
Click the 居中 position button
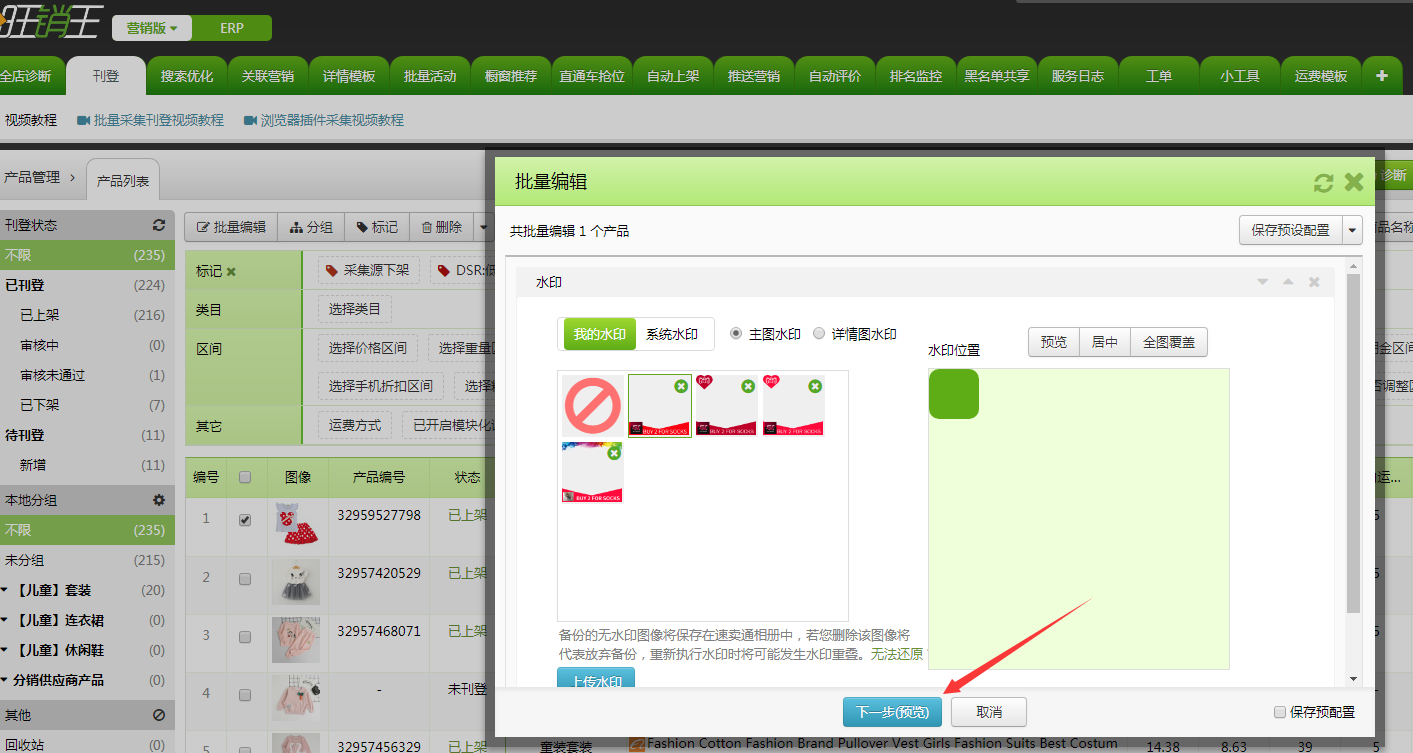click(1105, 342)
